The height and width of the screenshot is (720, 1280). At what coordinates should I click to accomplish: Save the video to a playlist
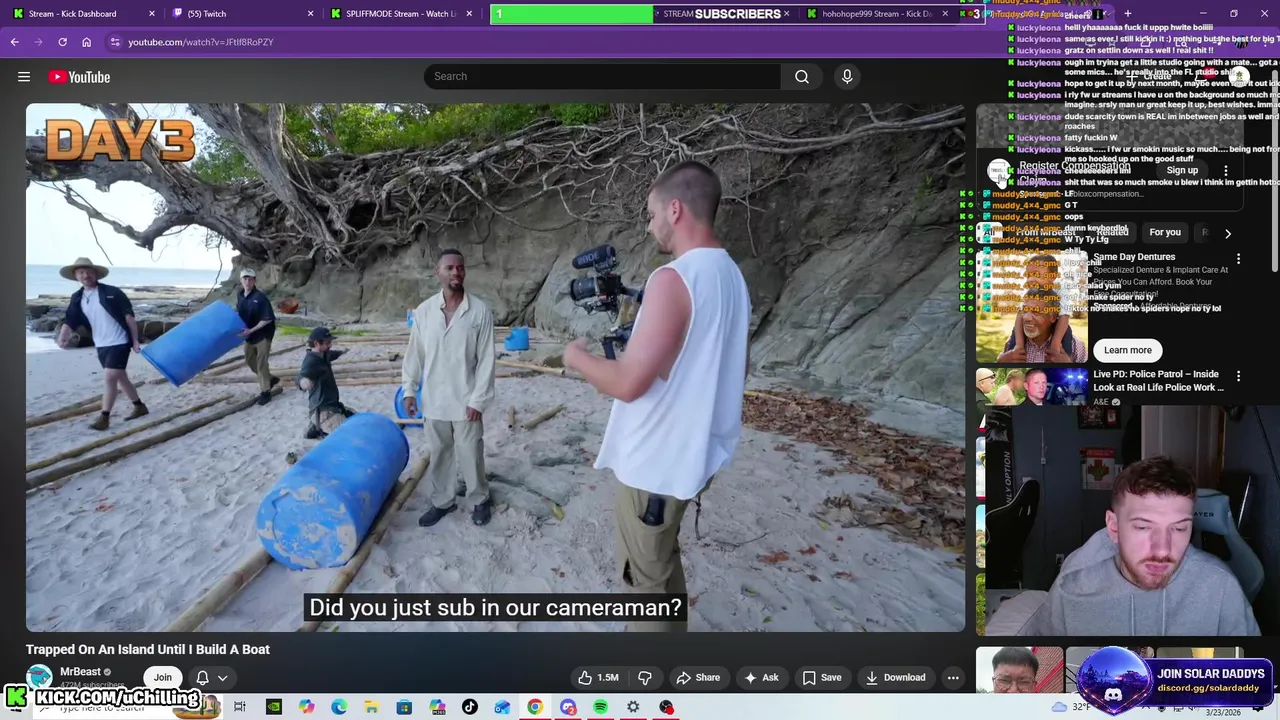[821, 677]
